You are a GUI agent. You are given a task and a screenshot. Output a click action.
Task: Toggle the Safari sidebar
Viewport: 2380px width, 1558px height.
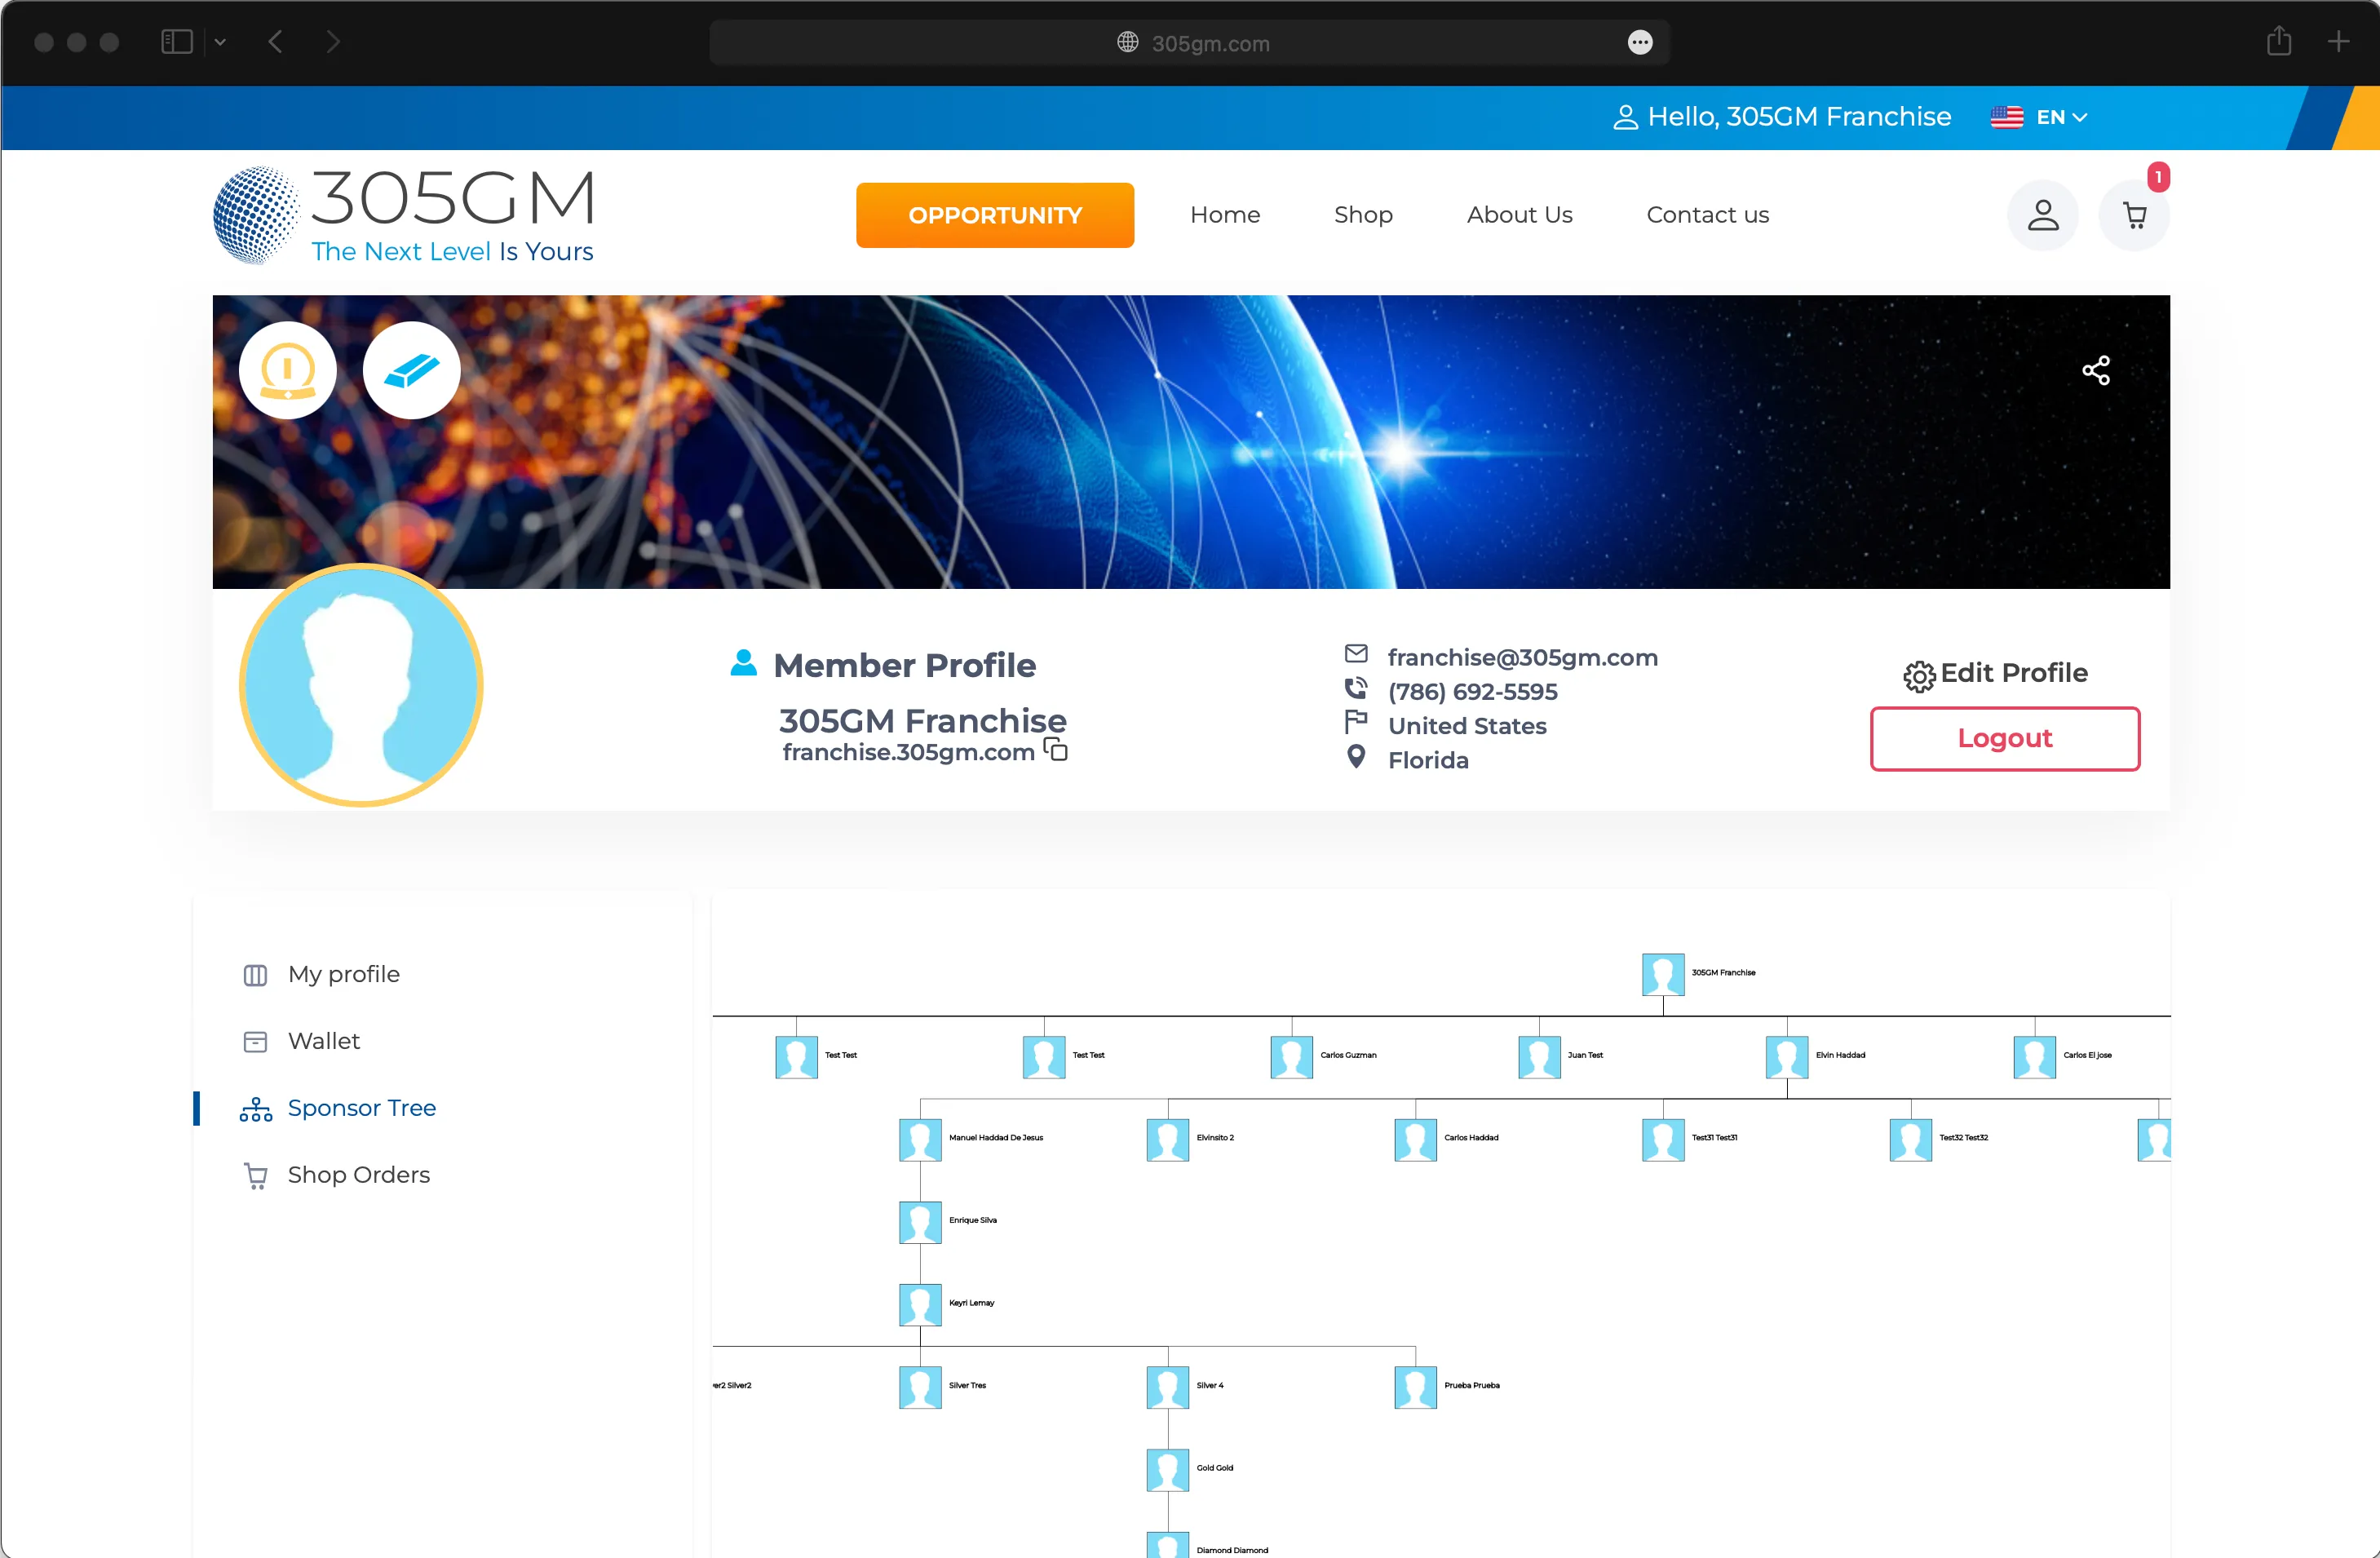[177, 42]
